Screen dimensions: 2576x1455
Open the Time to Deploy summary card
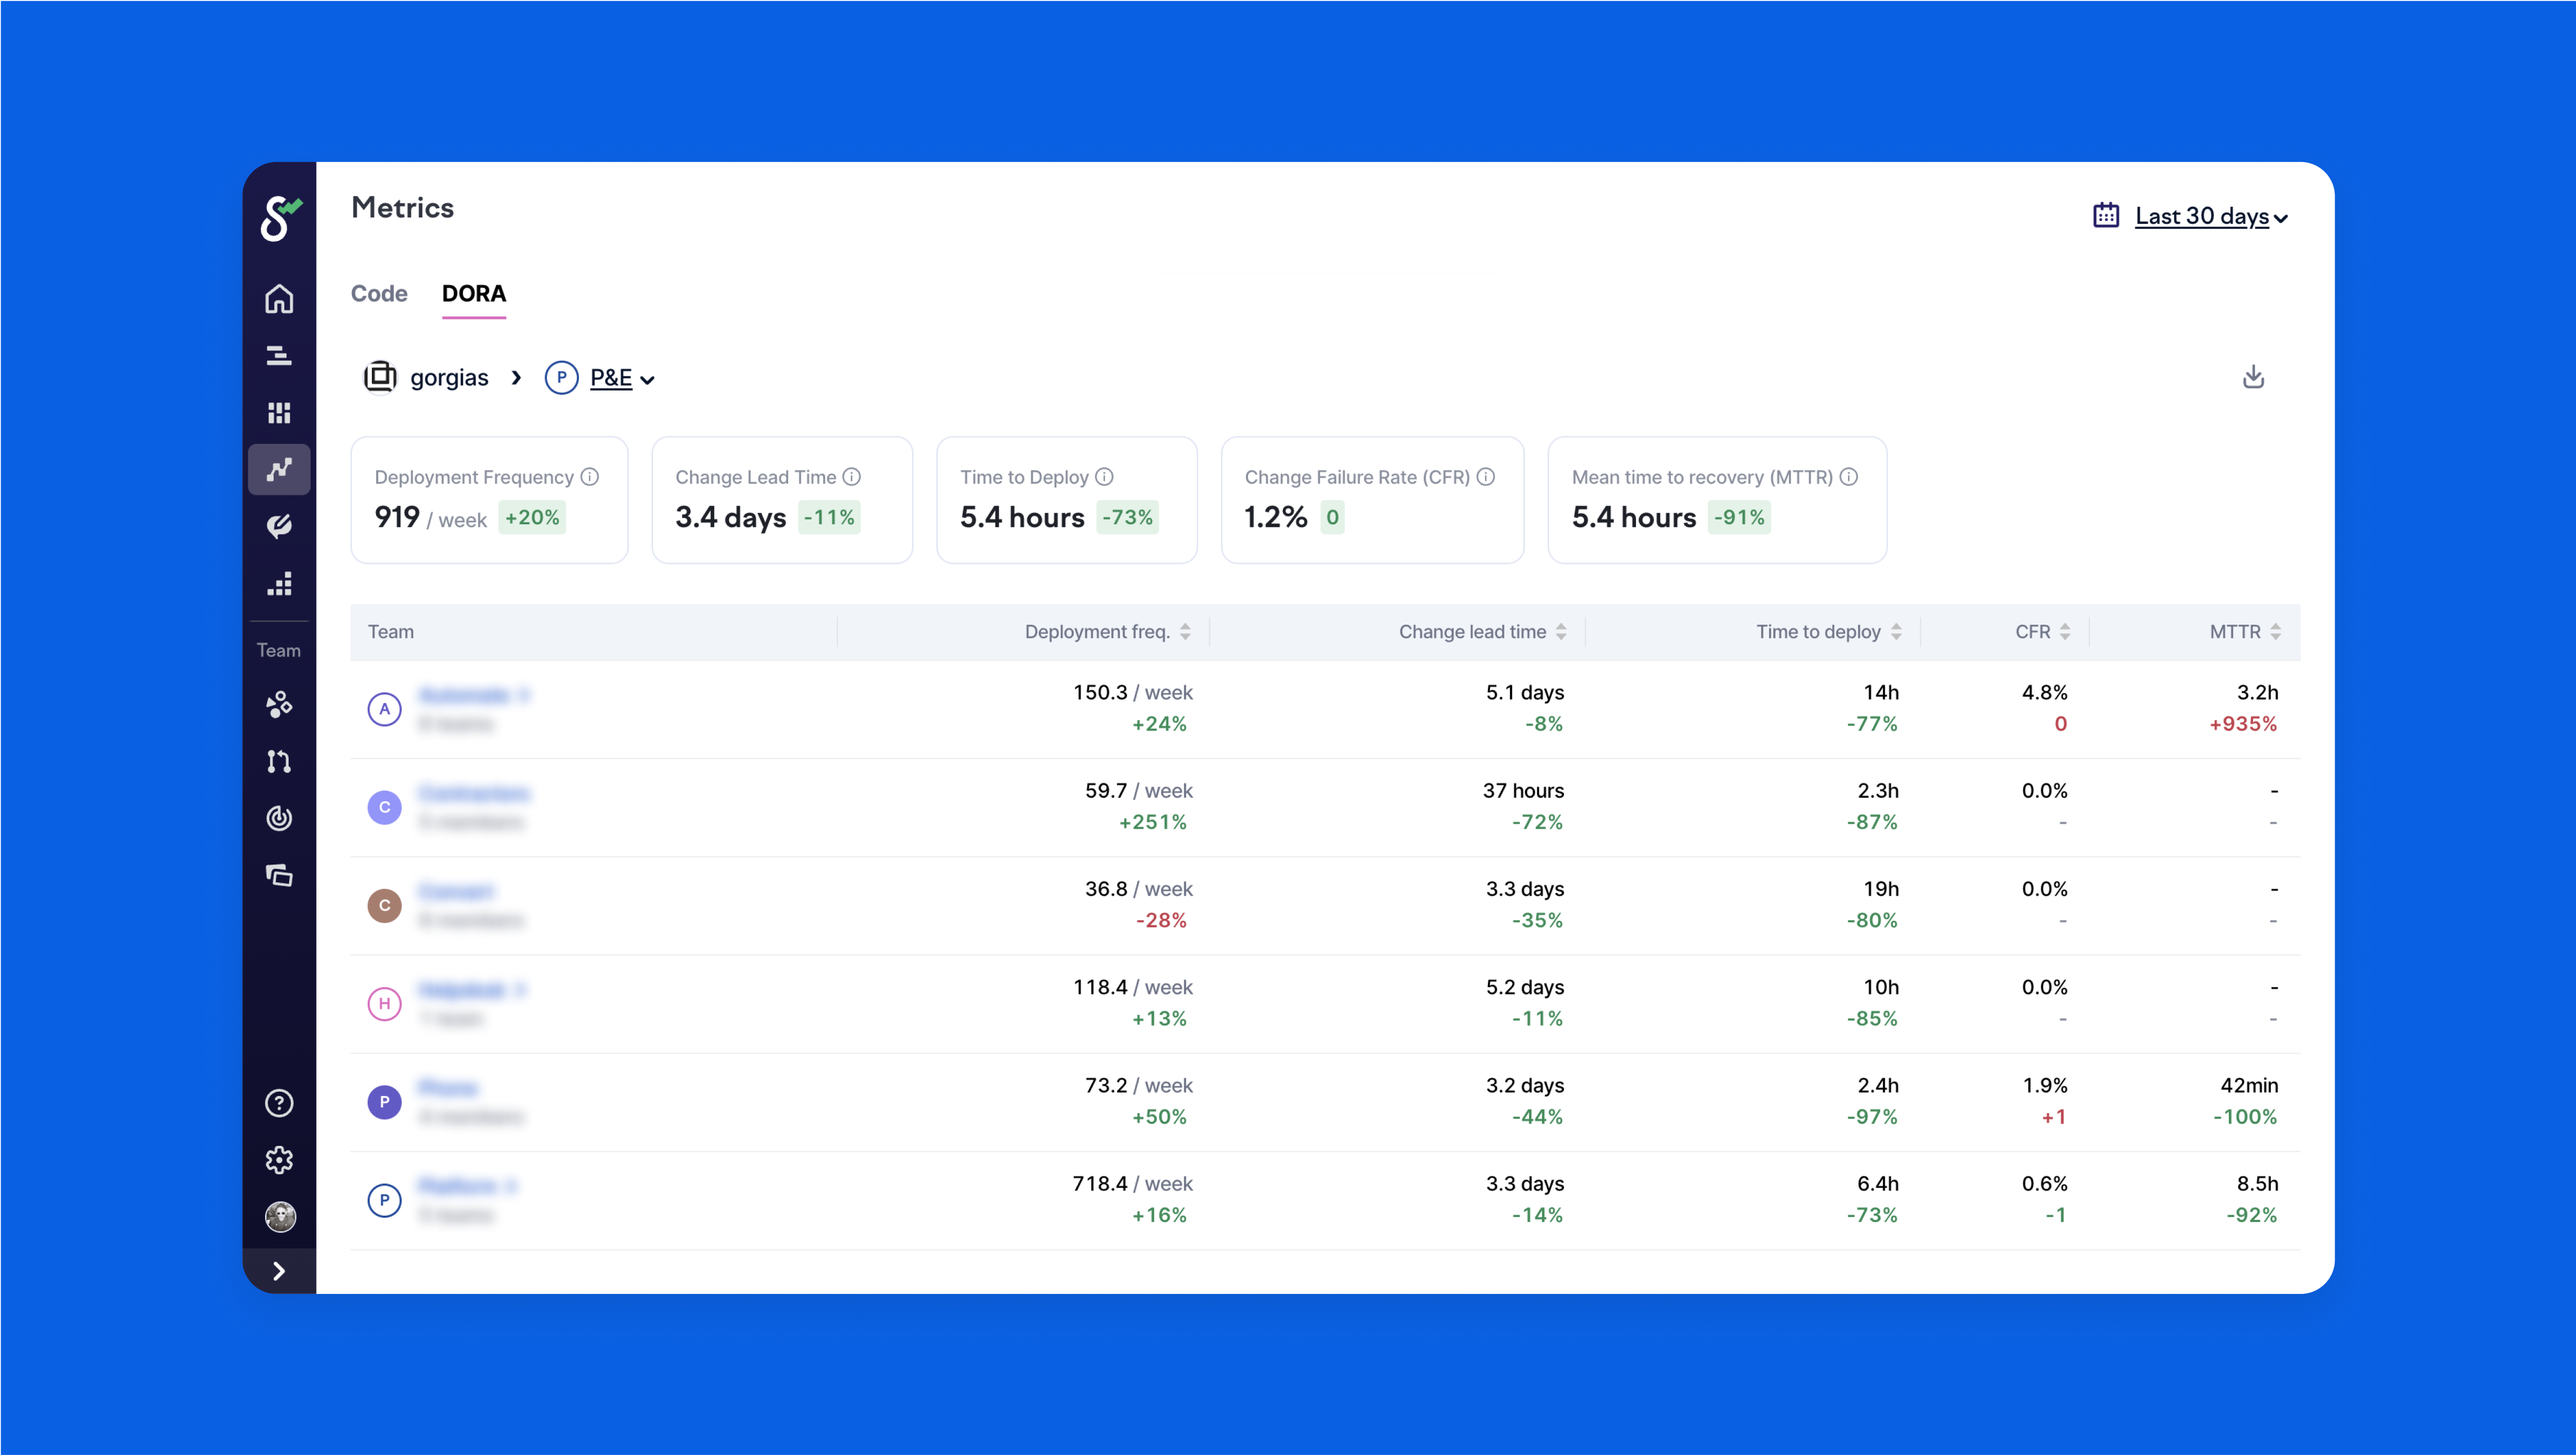(1066, 500)
